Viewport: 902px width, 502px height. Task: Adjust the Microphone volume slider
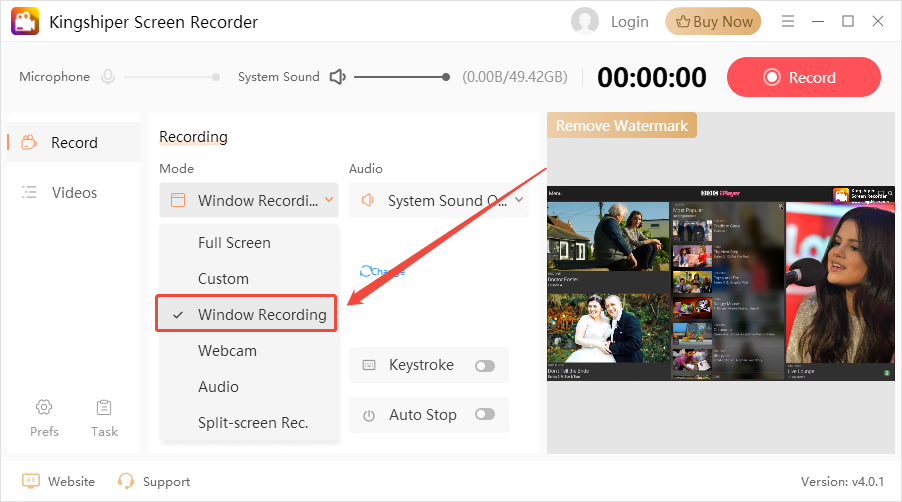pos(171,77)
